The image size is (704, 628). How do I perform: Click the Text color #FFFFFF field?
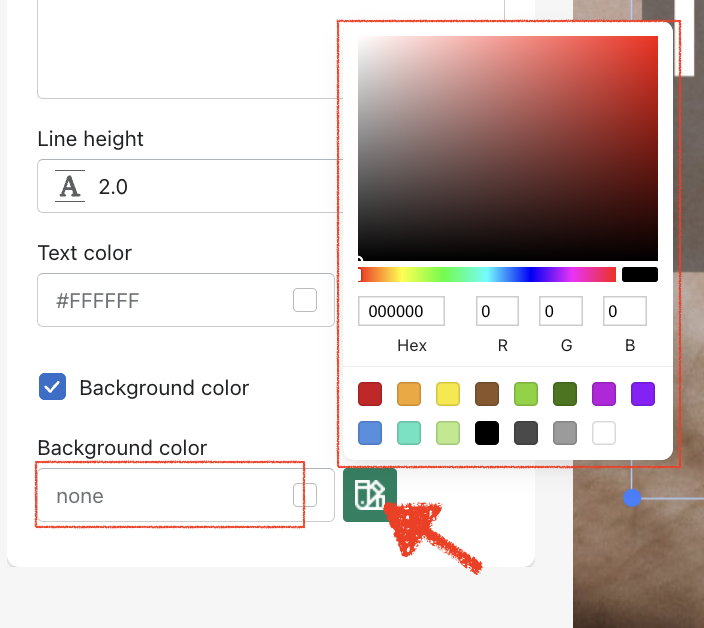[186, 300]
